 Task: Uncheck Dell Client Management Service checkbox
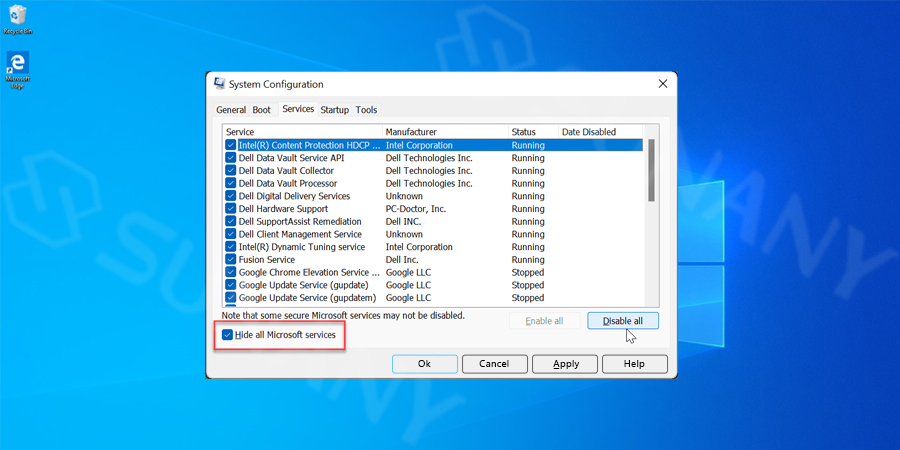tap(231, 234)
